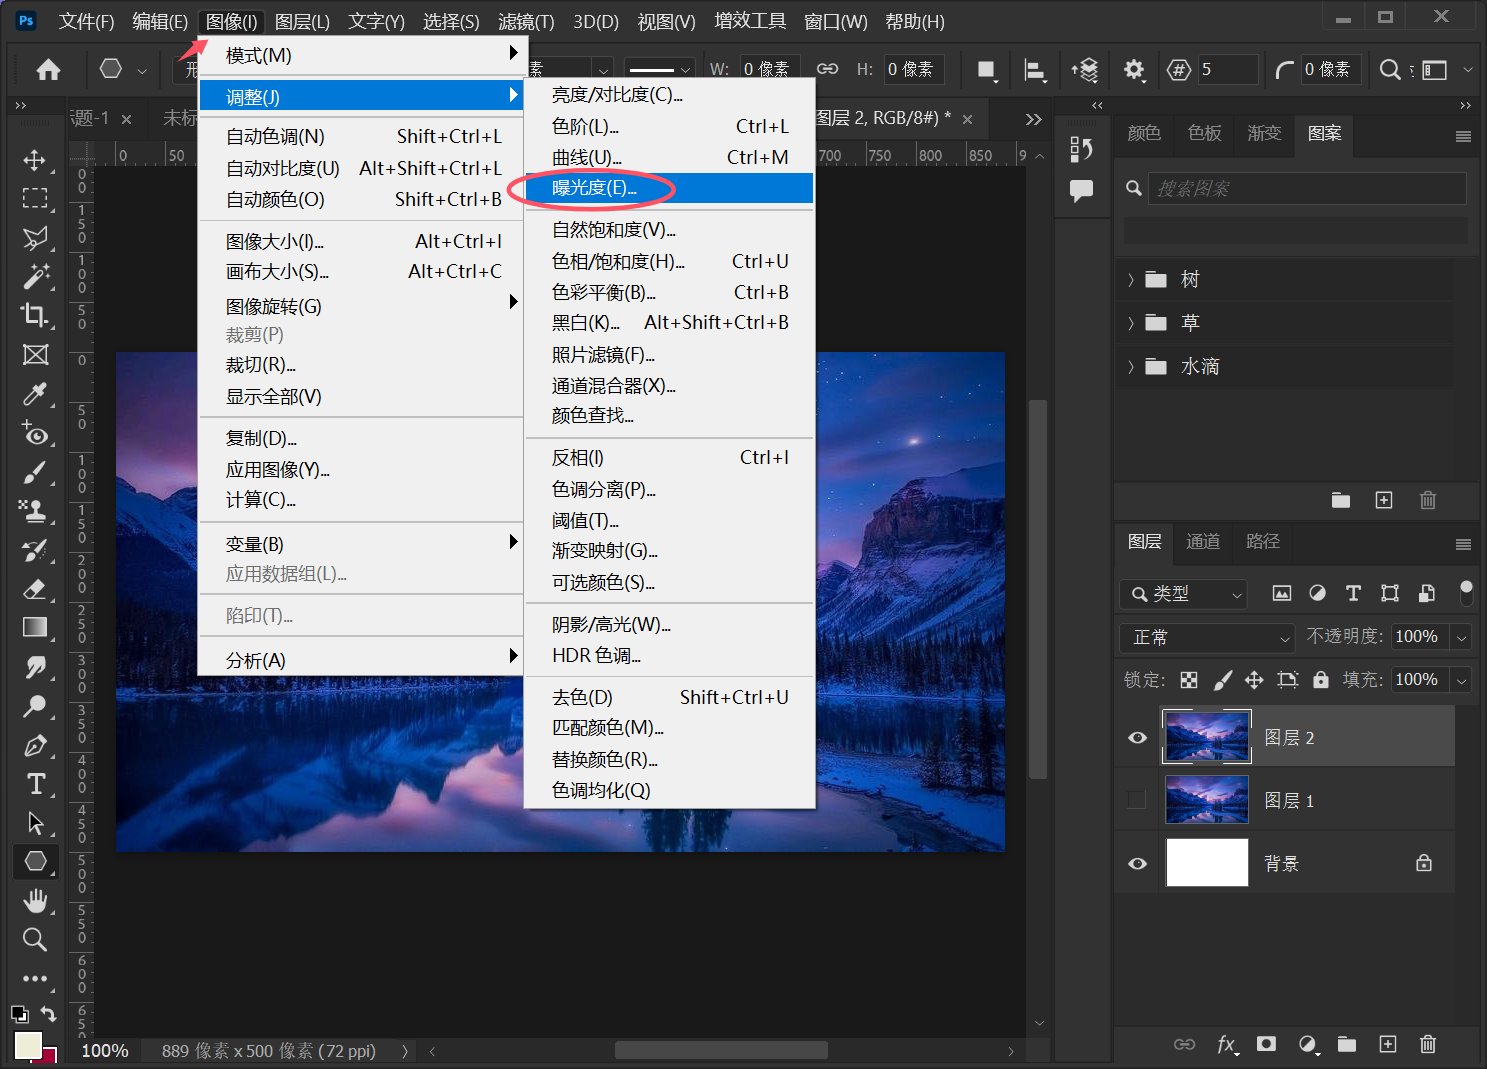Choose 曲线(U)... in the submenu
This screenshot has width=1487, height=1069.
669,157
